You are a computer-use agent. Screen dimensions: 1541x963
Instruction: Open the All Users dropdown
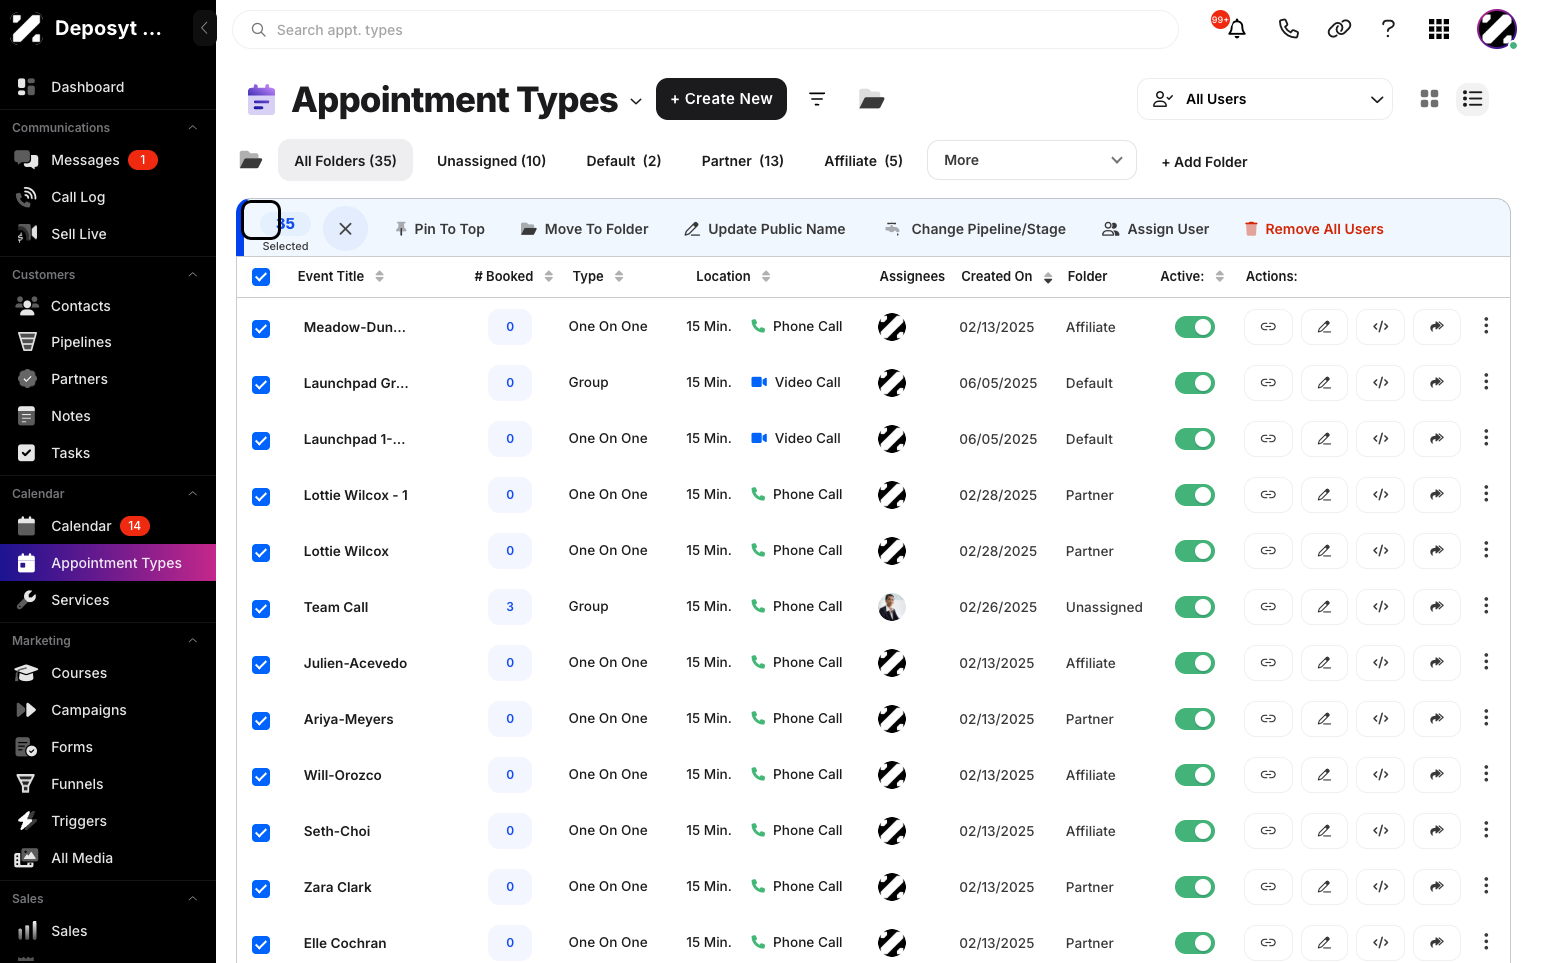pyautogui.click(x=1265, y=99)
